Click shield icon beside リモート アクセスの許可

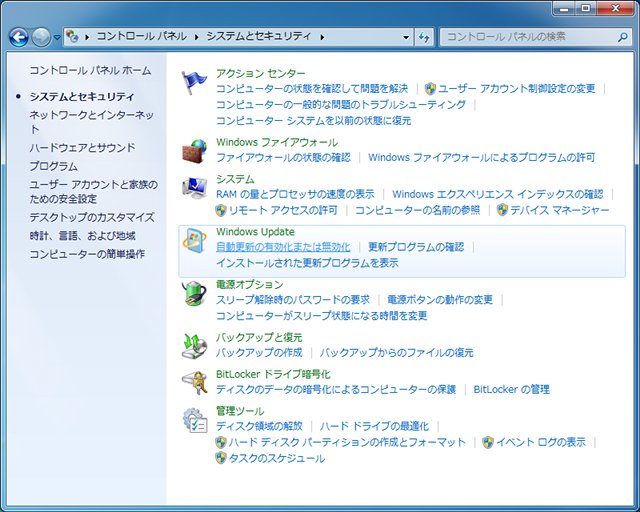coord(221,210)
